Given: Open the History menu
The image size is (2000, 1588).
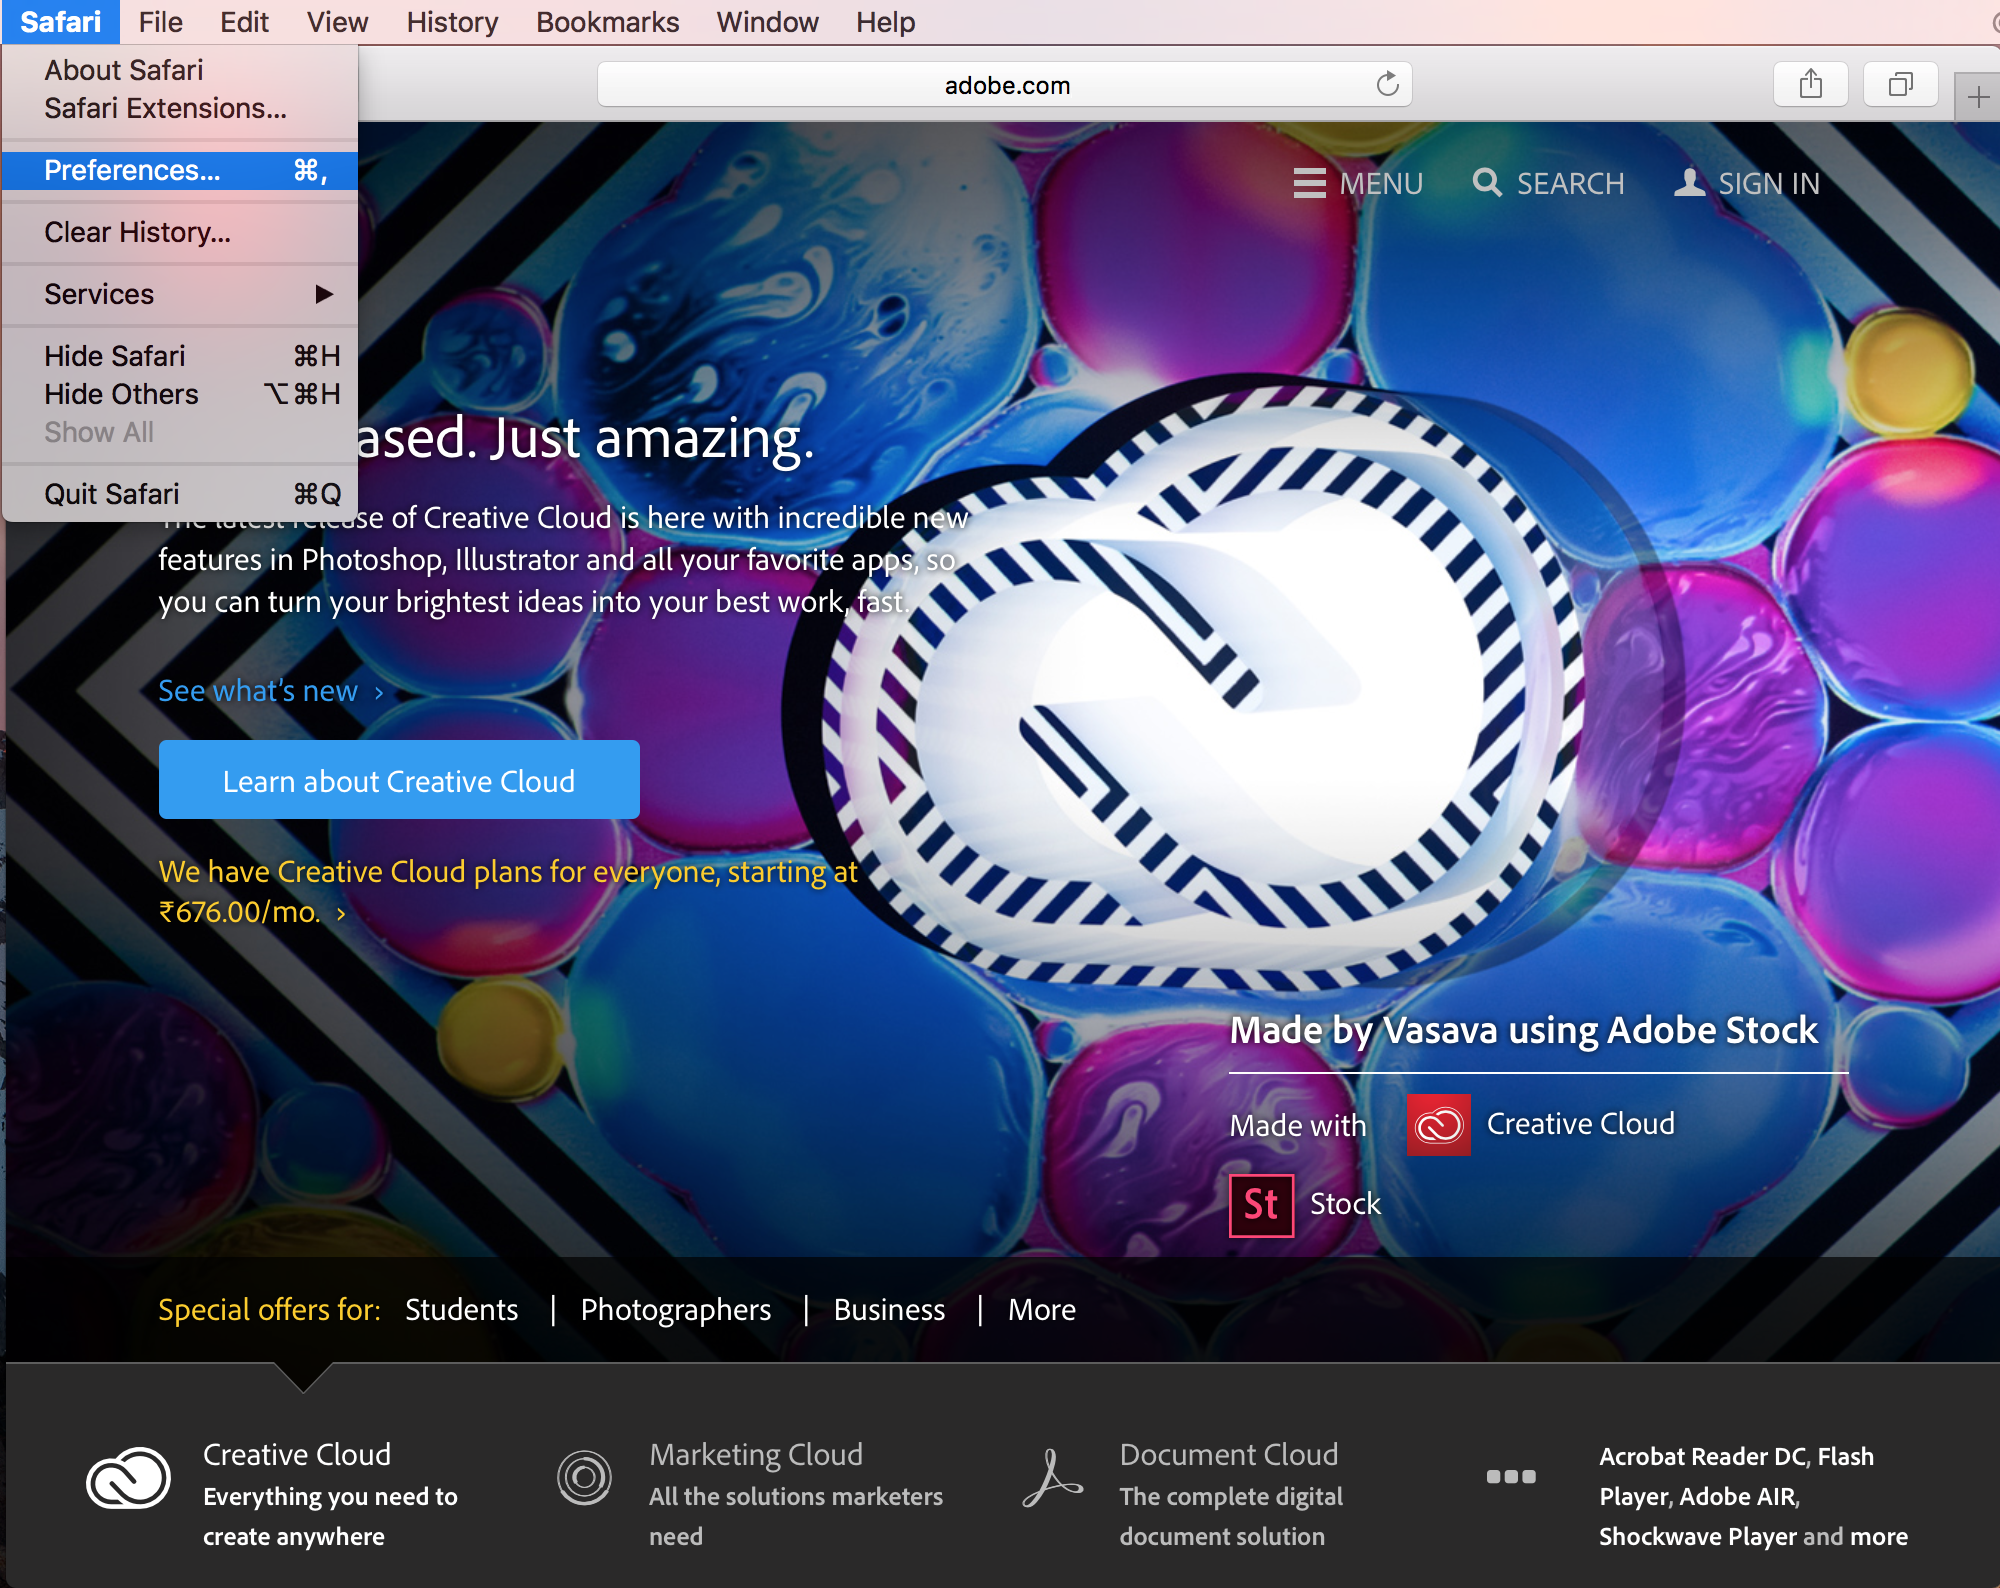Looking at the screenshot, I should pos(452,22).
